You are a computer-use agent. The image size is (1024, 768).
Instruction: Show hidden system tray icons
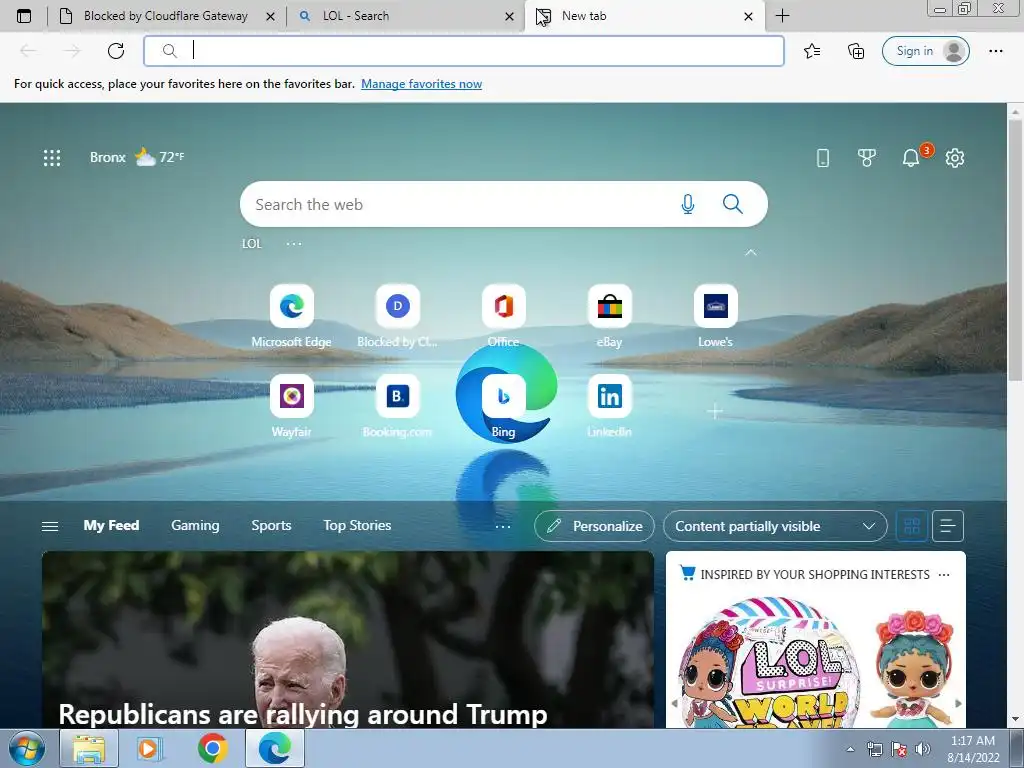click(x=850, y=749)
